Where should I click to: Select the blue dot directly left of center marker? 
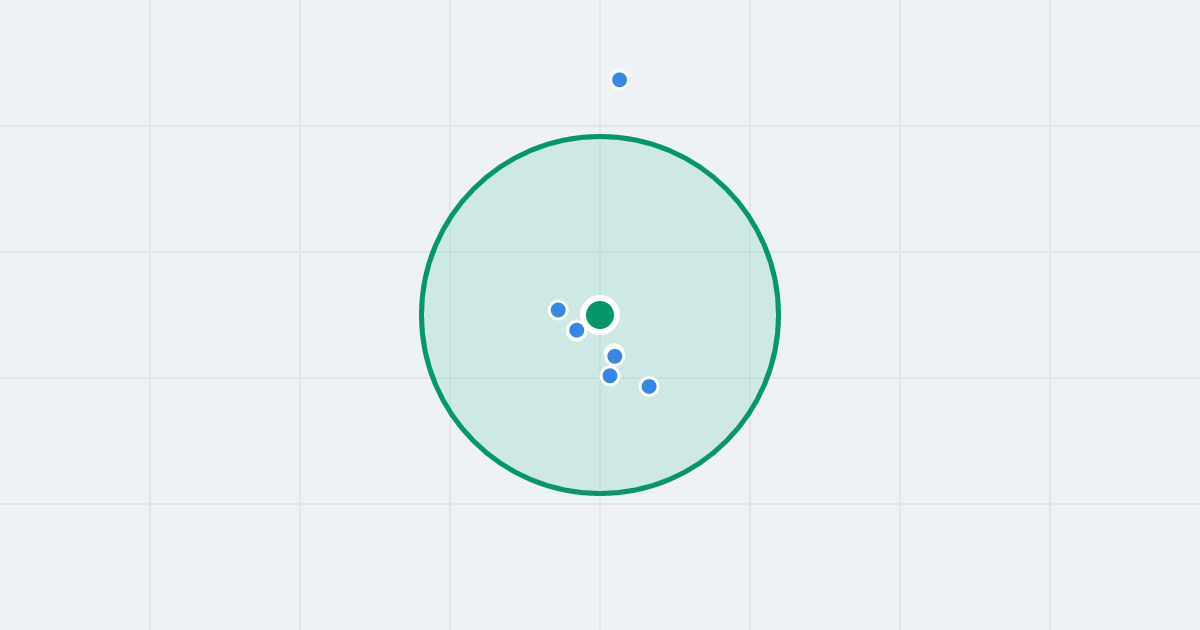559,310
